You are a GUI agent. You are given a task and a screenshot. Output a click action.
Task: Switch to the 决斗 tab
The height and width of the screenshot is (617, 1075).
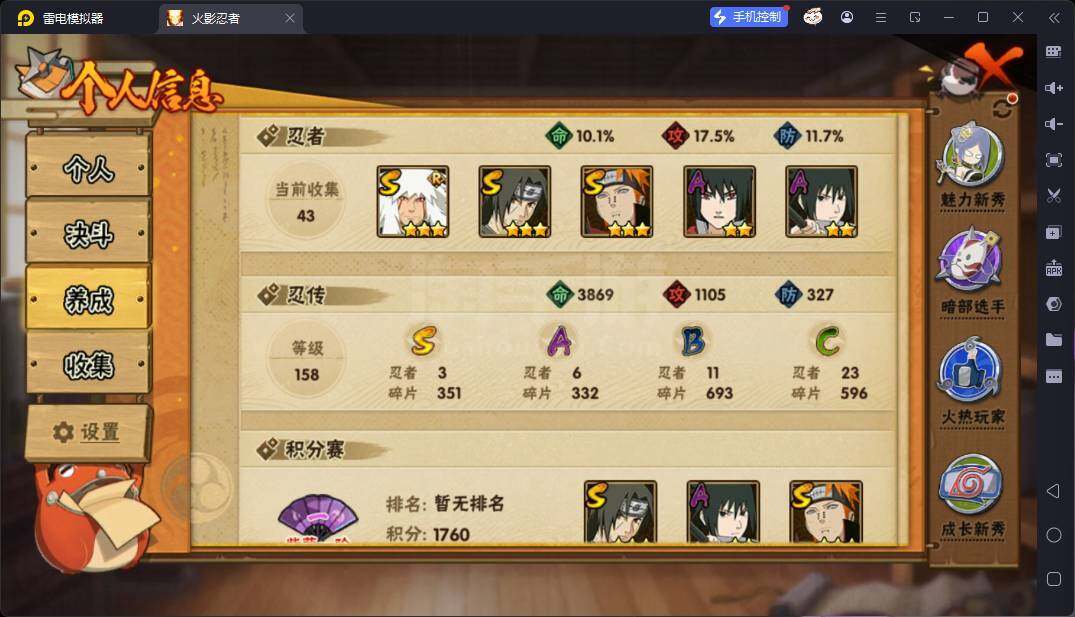point(88,233)
